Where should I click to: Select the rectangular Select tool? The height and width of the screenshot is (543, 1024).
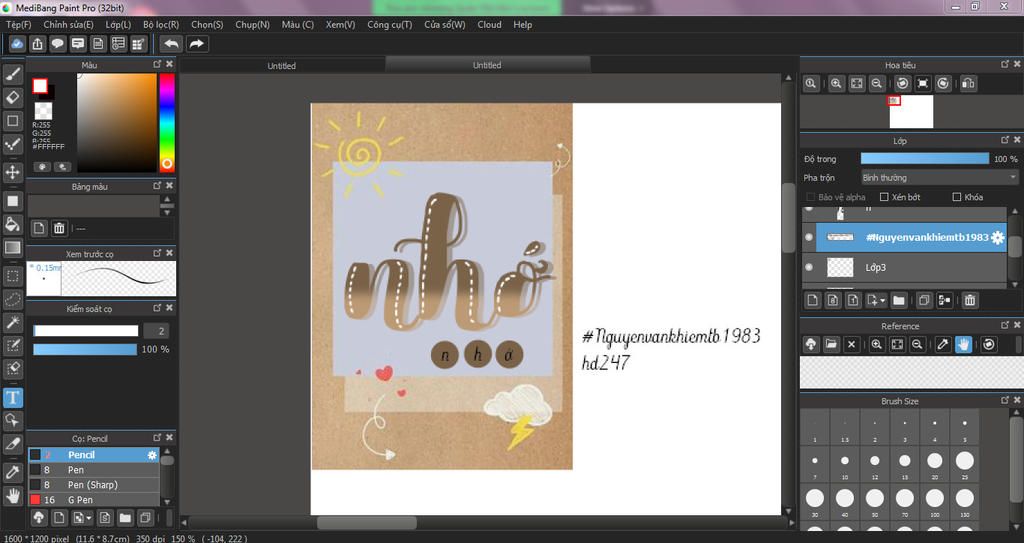click(x=12, y=276)
